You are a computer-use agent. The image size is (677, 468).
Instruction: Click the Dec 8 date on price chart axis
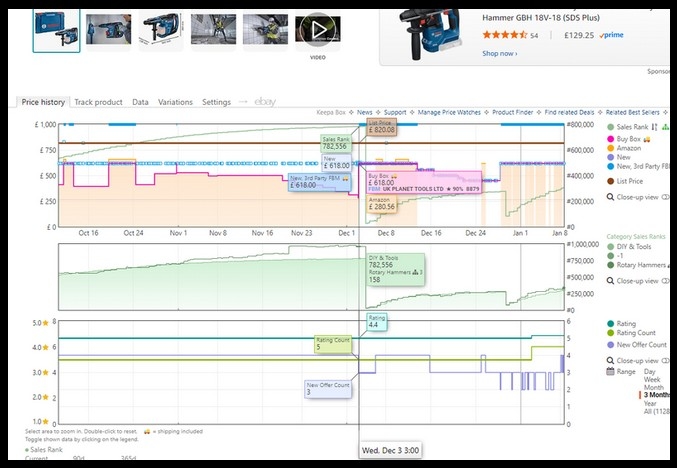pos(386,233)
